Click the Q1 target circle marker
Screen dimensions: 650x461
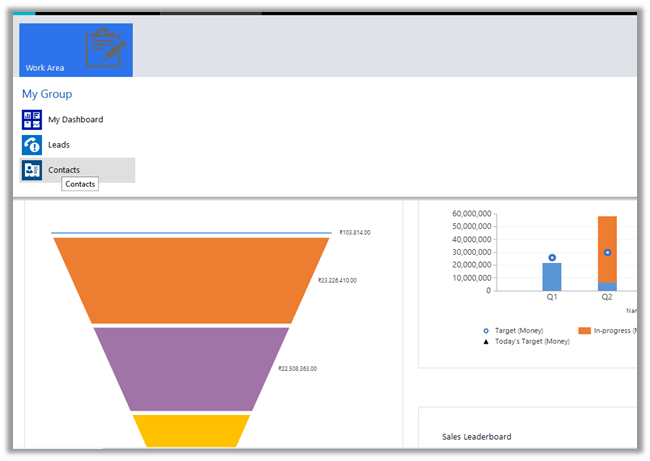(552, 258)
